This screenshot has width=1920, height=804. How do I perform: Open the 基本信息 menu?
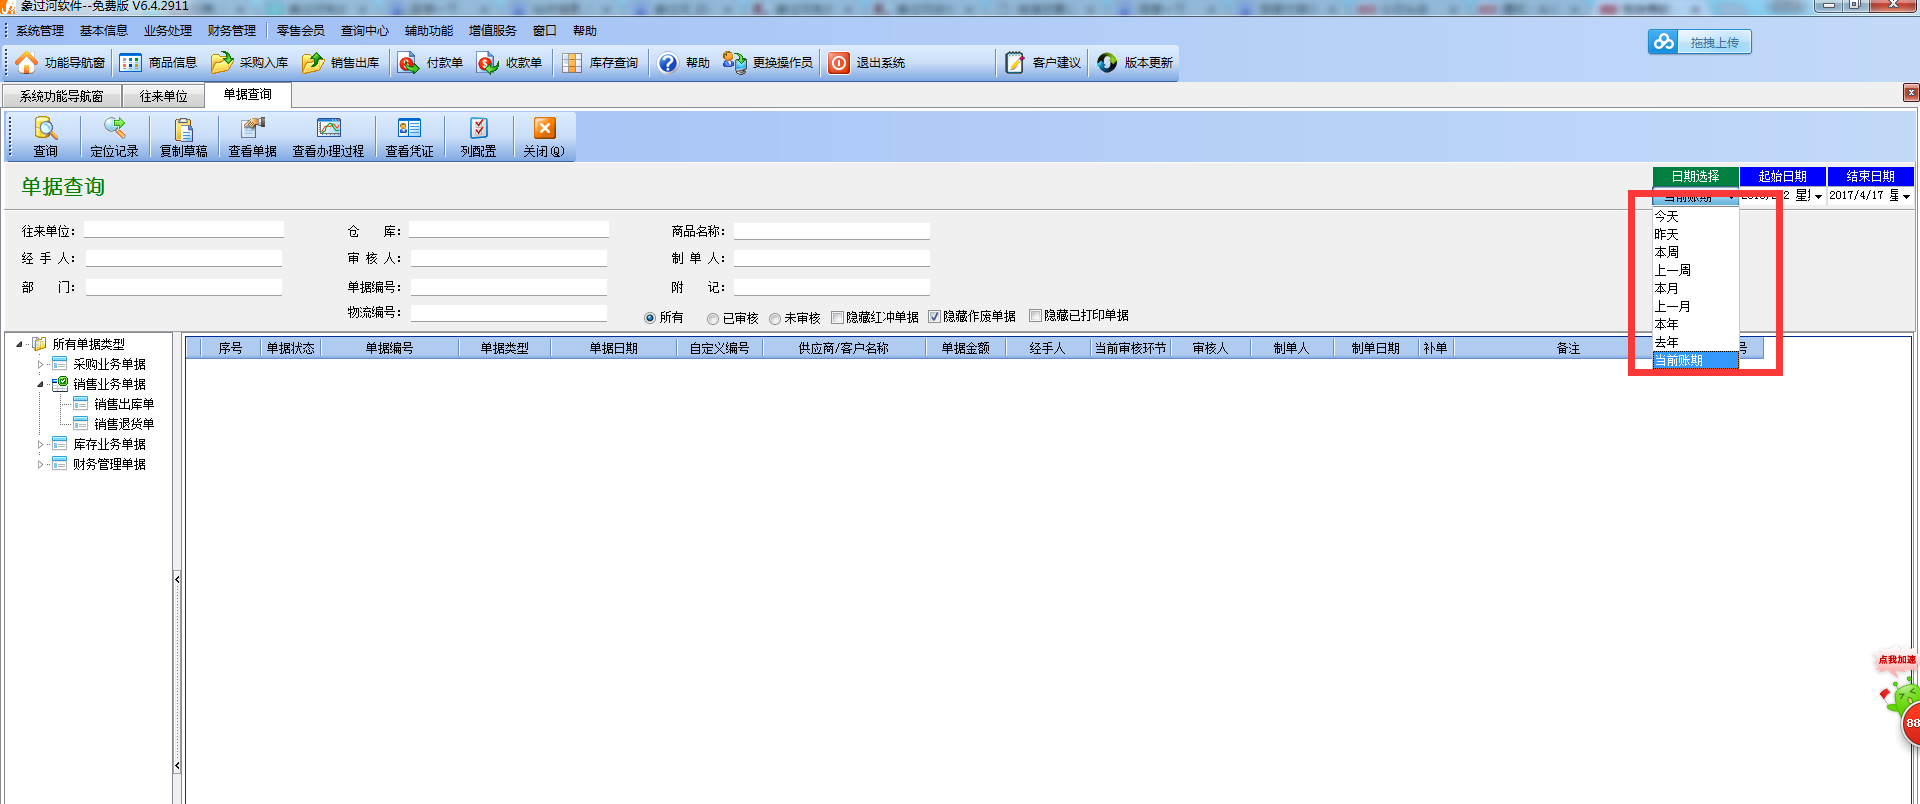[x=104, y=31]
